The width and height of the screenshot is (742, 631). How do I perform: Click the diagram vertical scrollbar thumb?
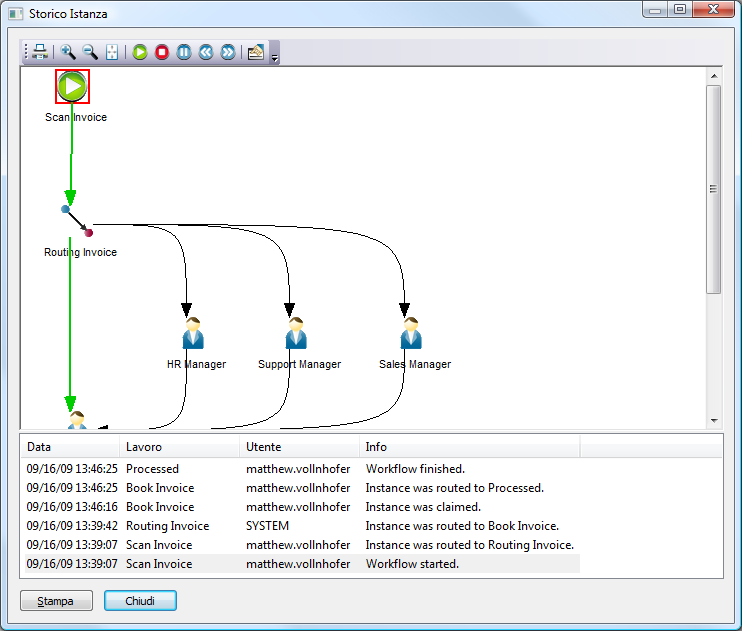pyautogui.click(x=714, y=189)
